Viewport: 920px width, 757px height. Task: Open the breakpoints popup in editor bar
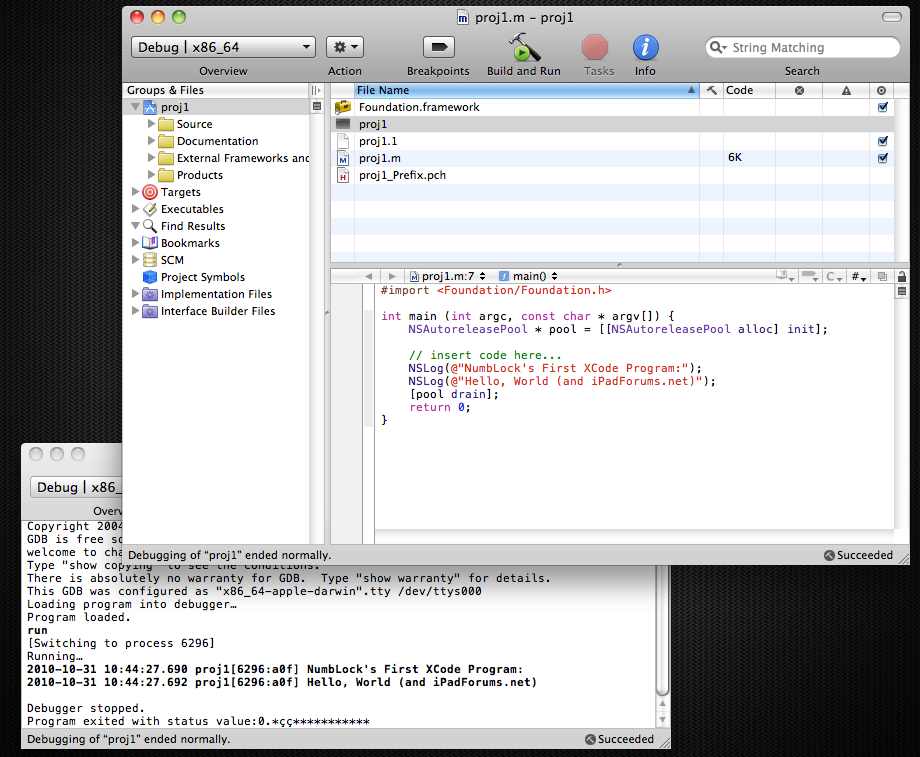tap(810, 276)
